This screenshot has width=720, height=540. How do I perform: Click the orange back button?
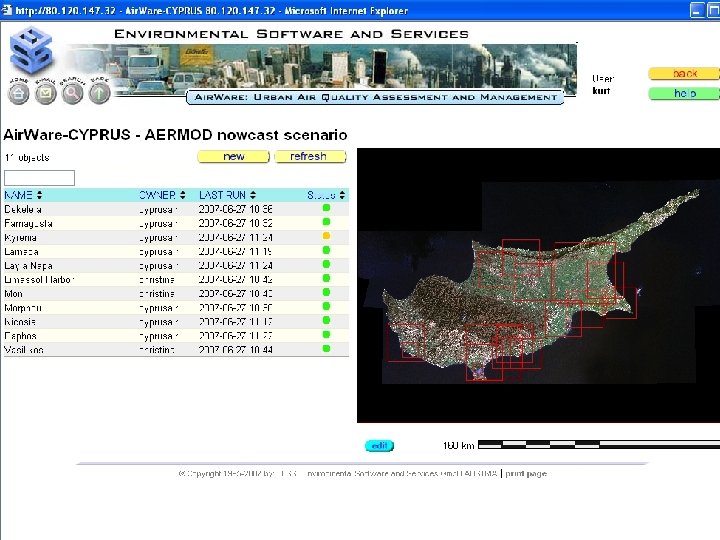(684, 73)
